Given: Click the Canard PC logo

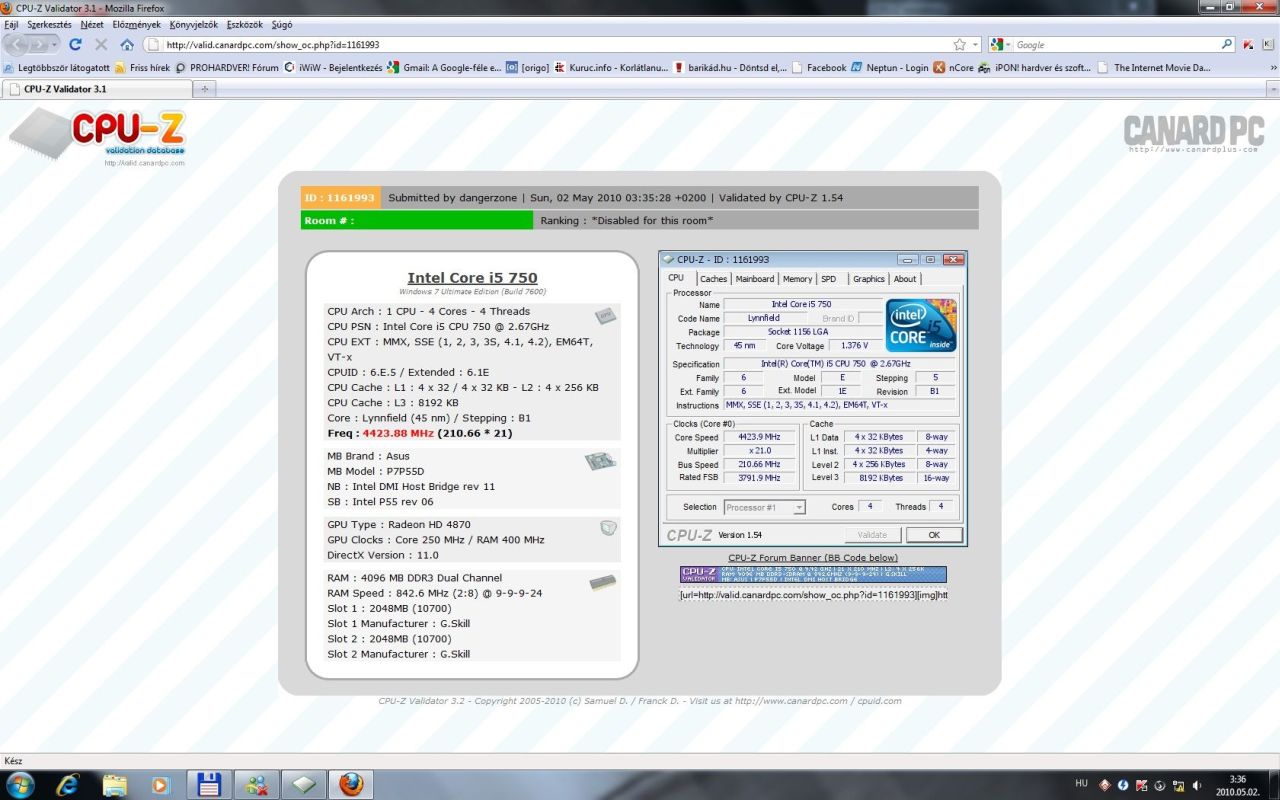Looking at the screenshot, I should (1193, 133).
